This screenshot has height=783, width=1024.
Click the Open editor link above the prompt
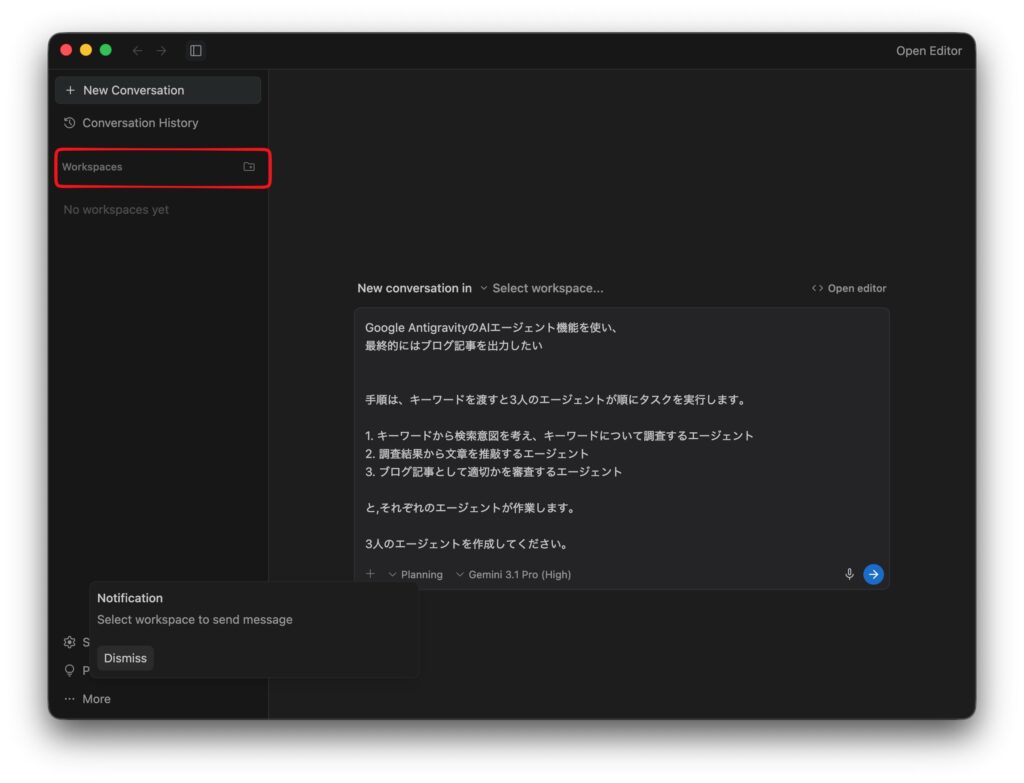(x=849, y=288)
